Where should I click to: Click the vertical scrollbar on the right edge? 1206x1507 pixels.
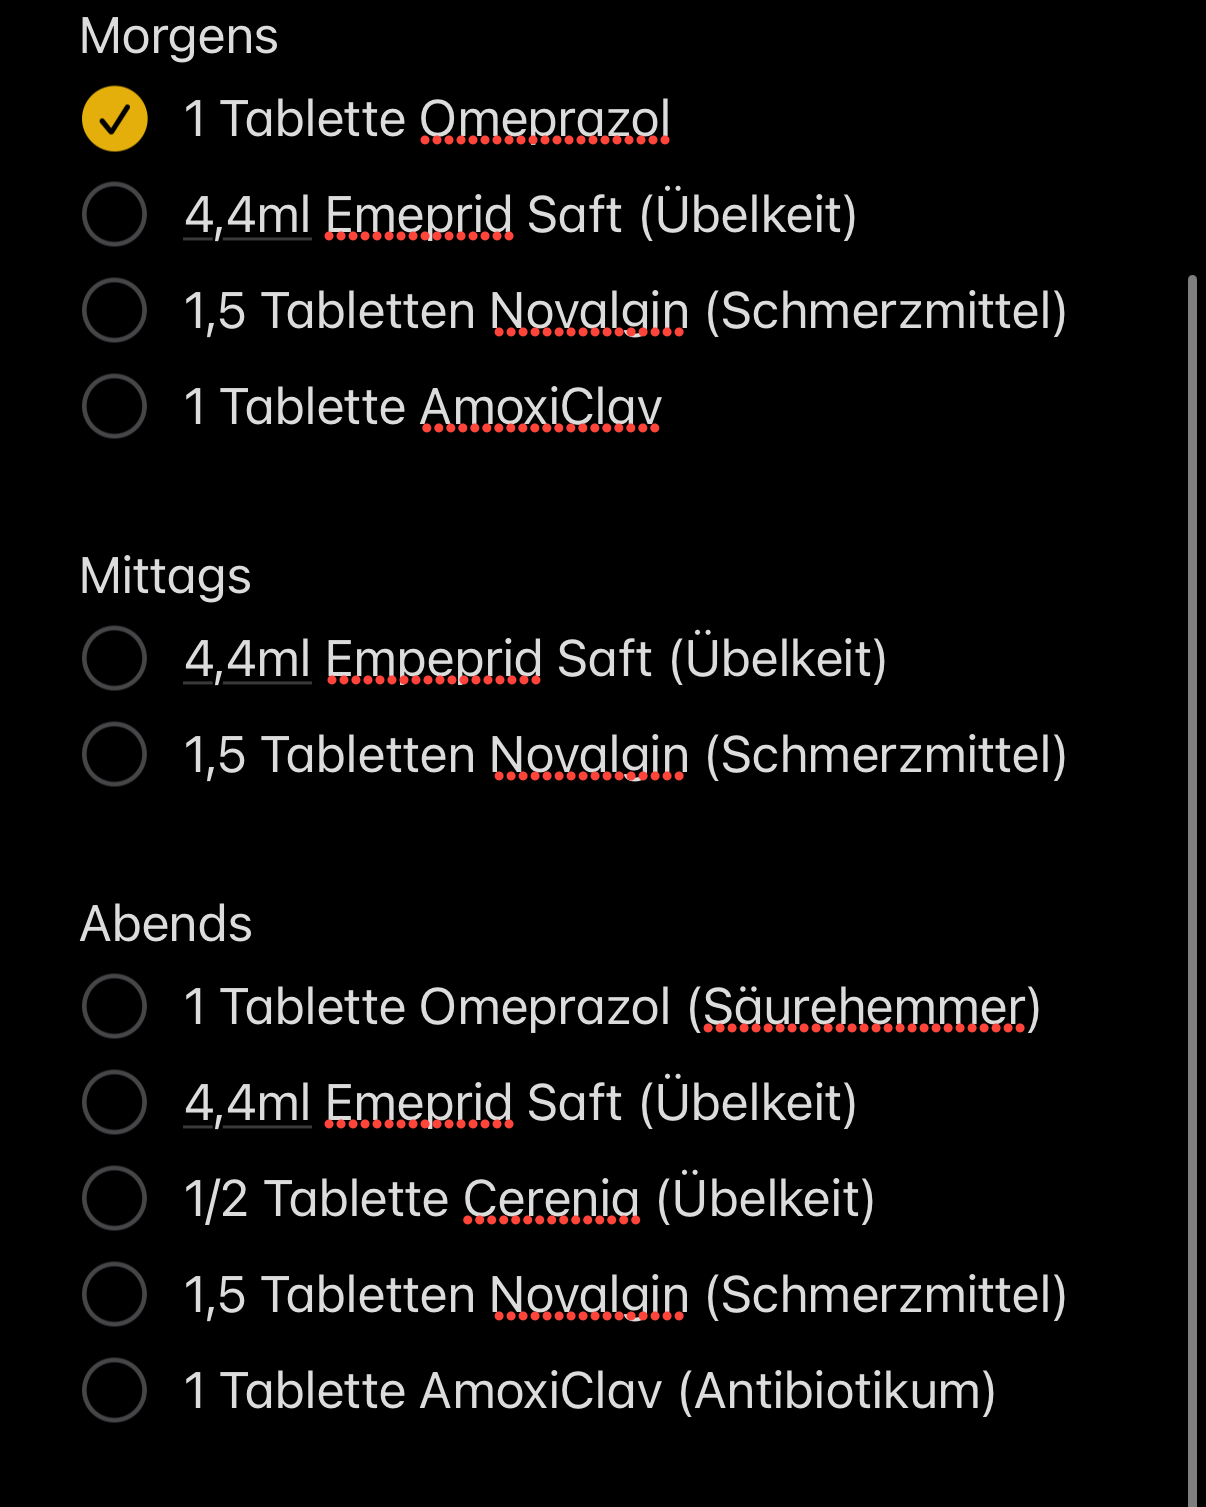tap(1191, 890)
